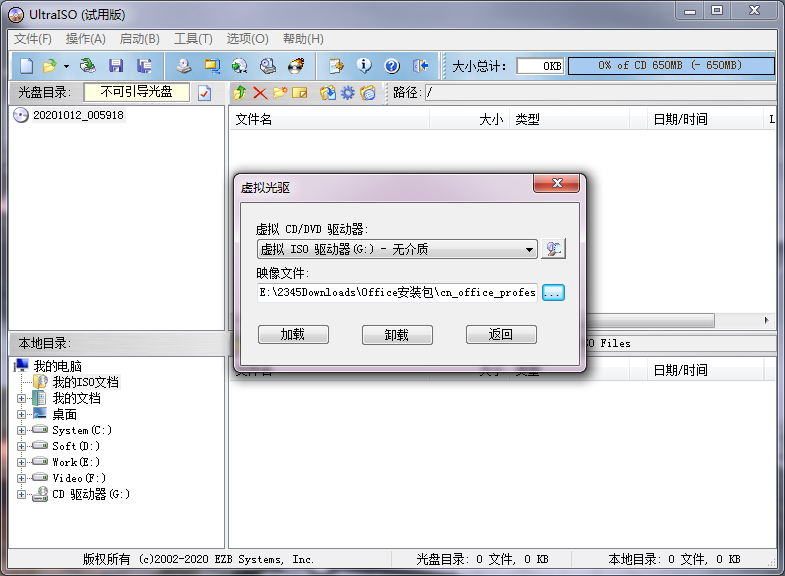The height and width of the screenshot is (576, 785).
Task: Click the set boot info folder icon
Action: point(368,93)
